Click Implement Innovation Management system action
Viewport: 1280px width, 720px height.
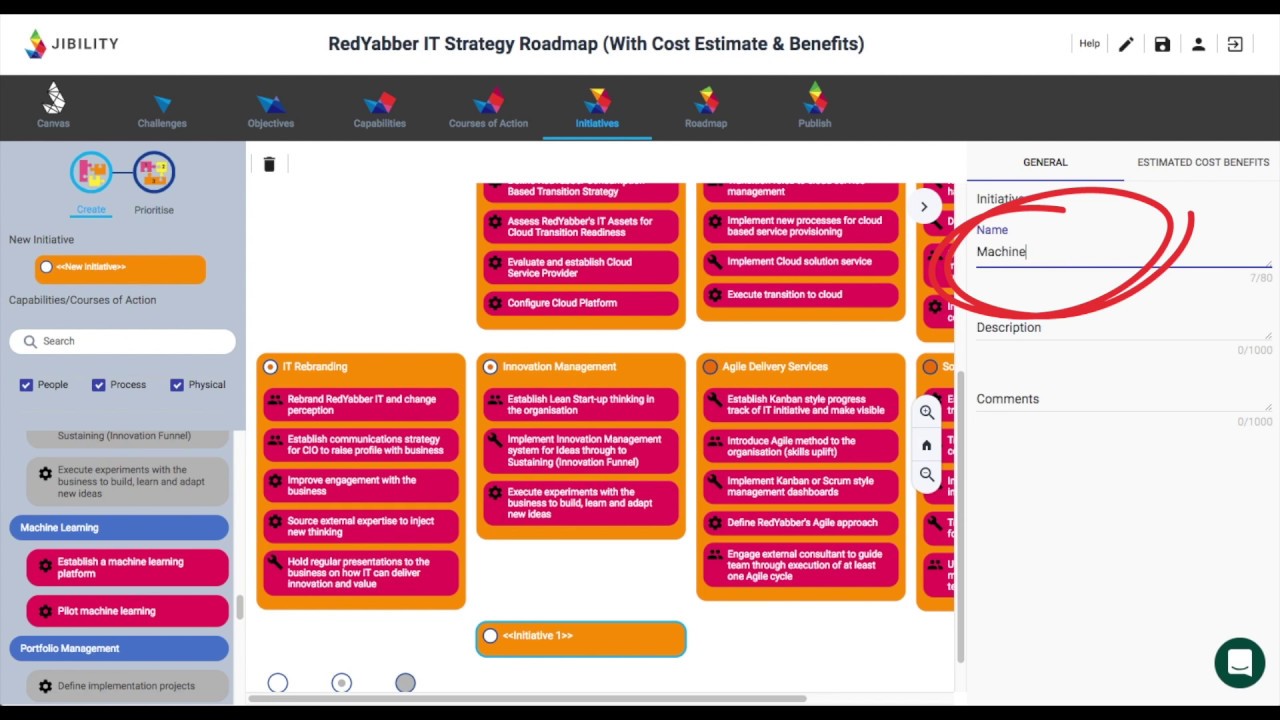tap(581, 451)
